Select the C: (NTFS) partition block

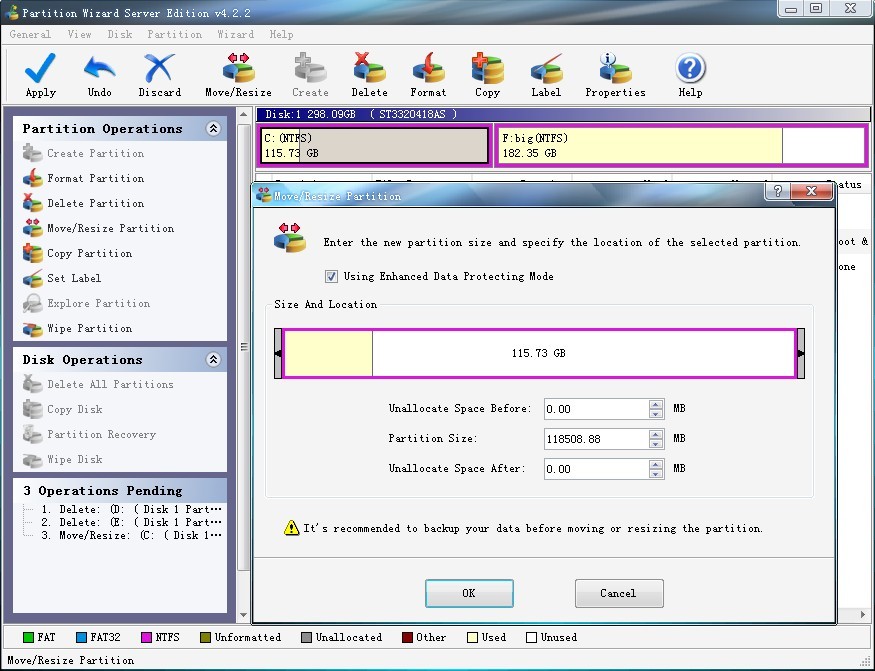pyautogui.click(x=374, y=146)
